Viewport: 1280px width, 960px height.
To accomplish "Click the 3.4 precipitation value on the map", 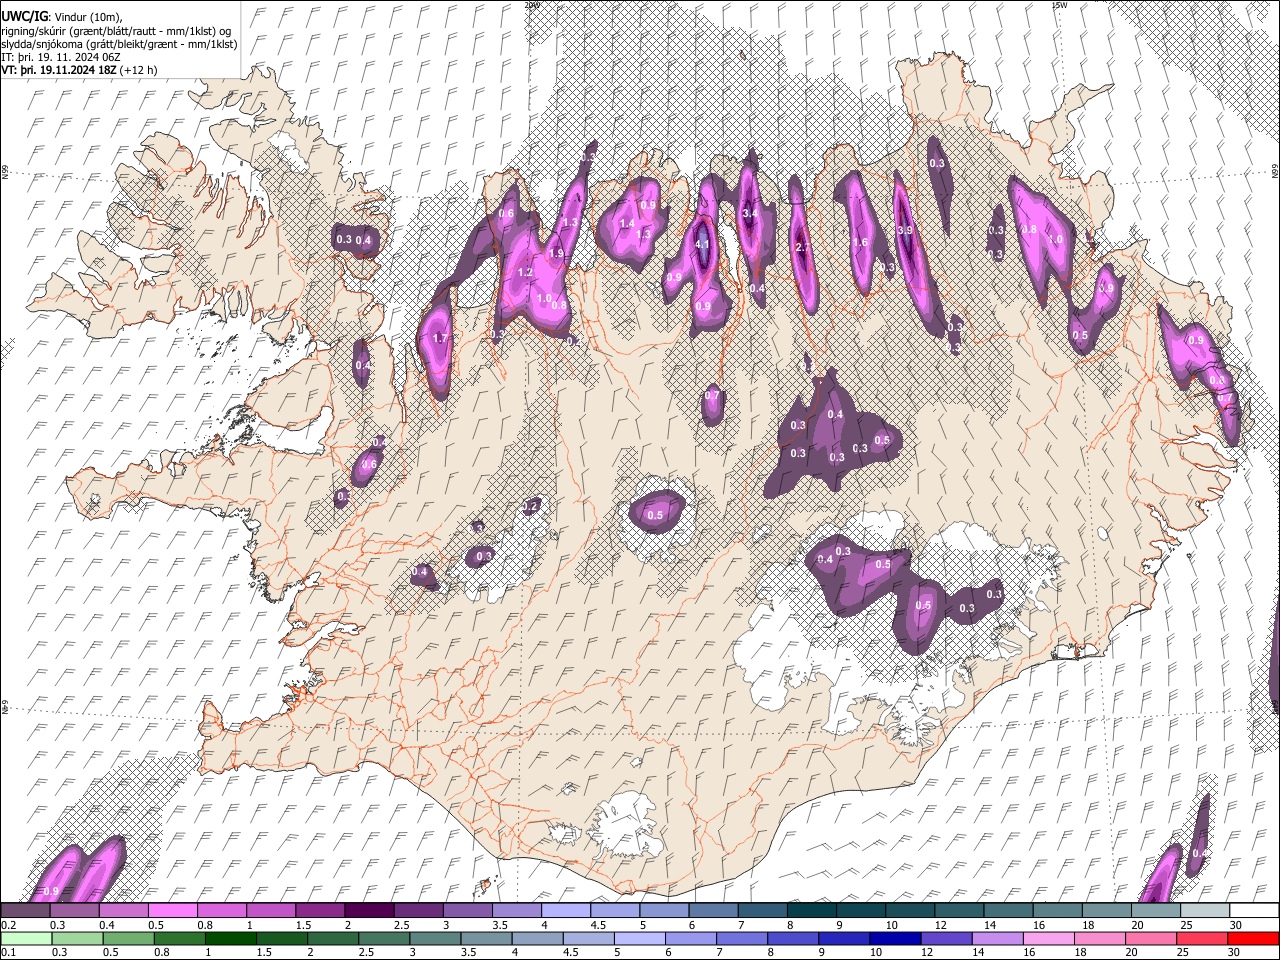I will click(752, 213).
